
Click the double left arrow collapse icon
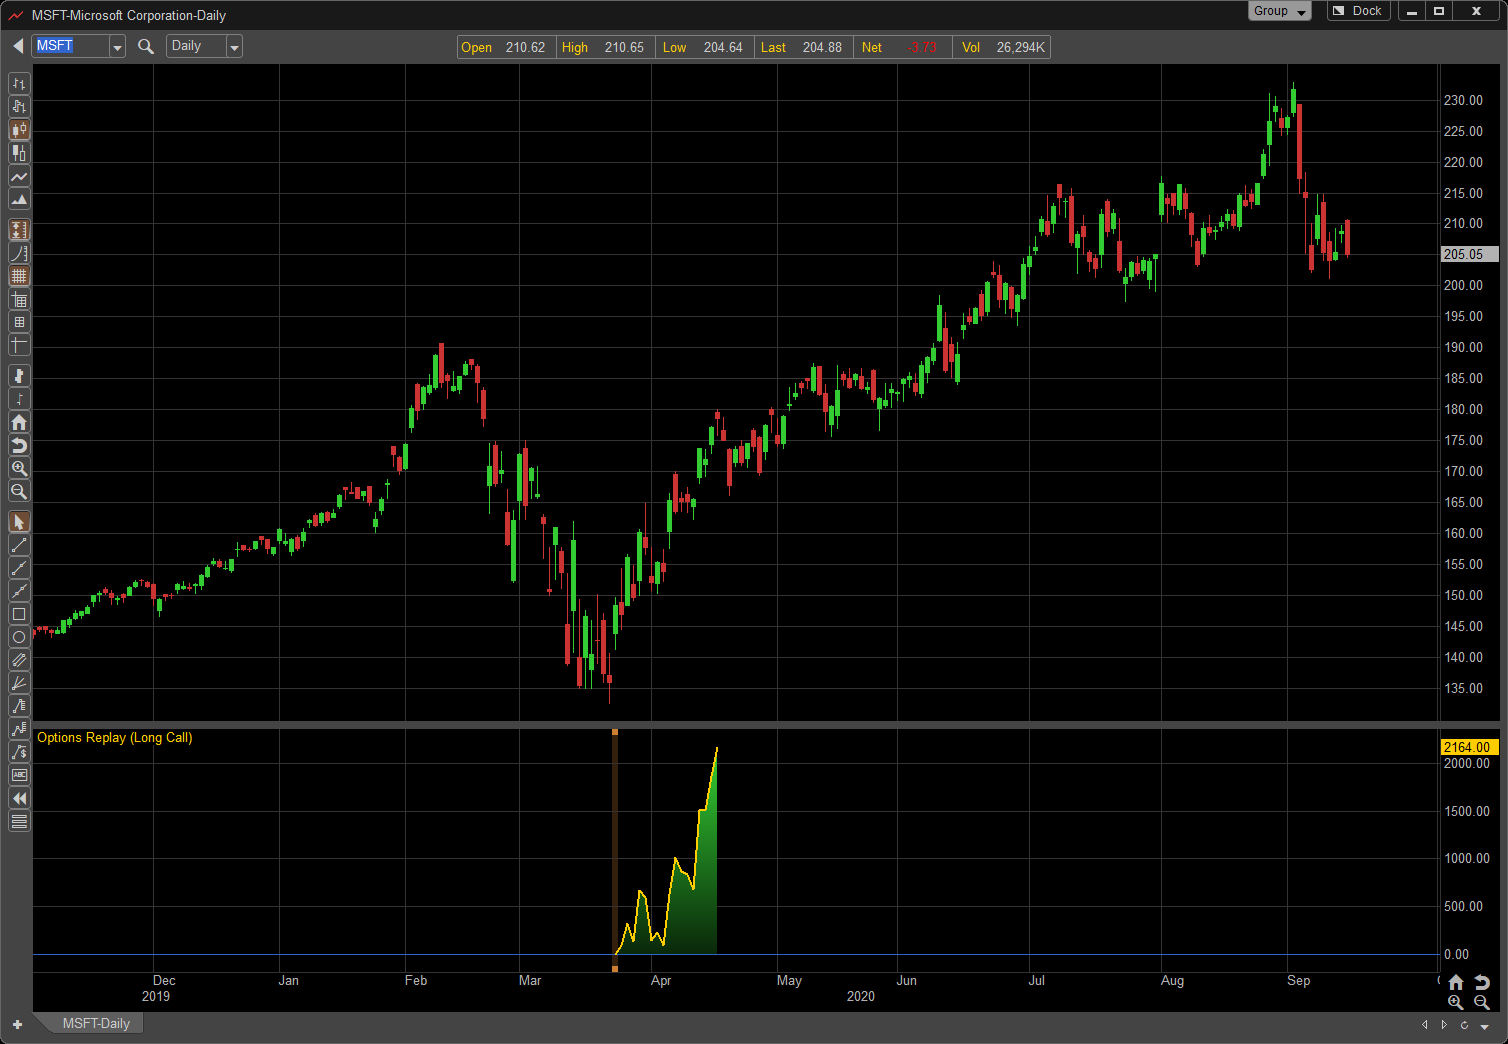[19, 798]
